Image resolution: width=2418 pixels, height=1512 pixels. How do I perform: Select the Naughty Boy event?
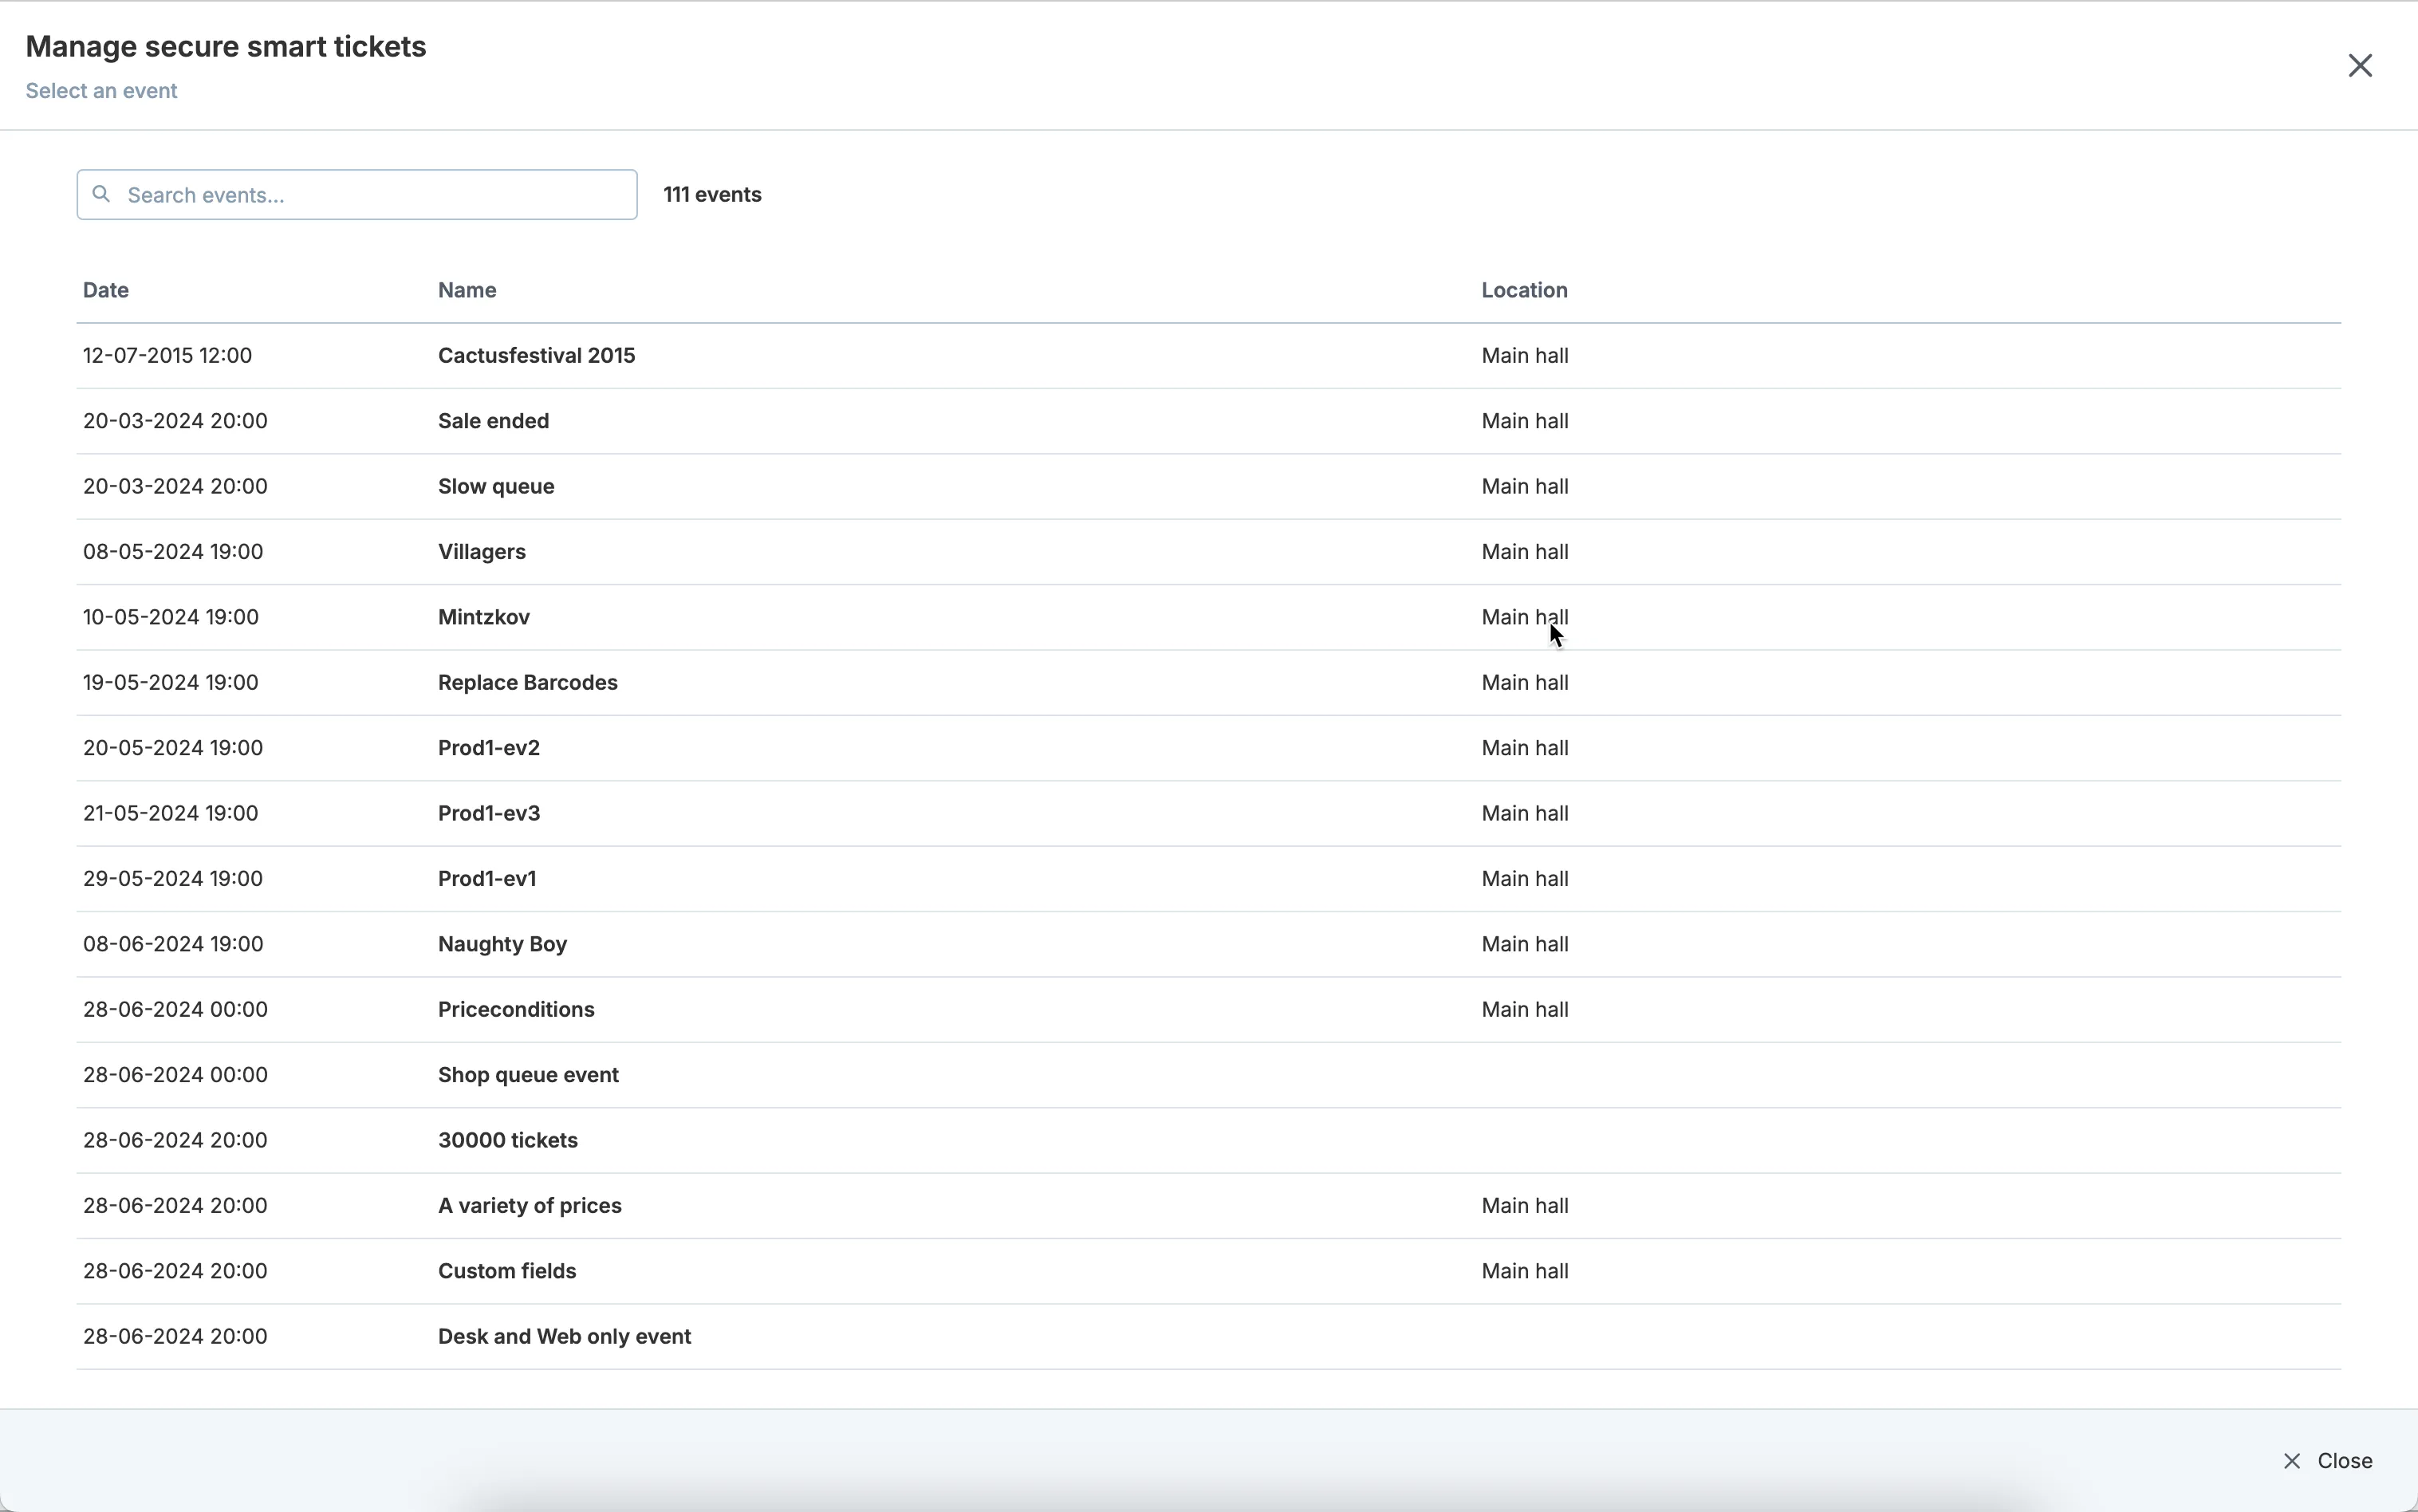tap(1208, 944)
